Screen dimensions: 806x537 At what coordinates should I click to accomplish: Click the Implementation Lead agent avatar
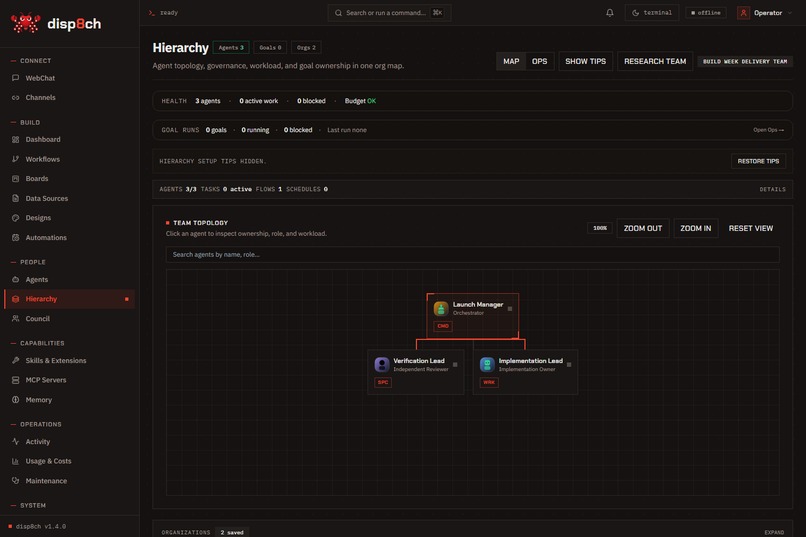coord(487,364)
